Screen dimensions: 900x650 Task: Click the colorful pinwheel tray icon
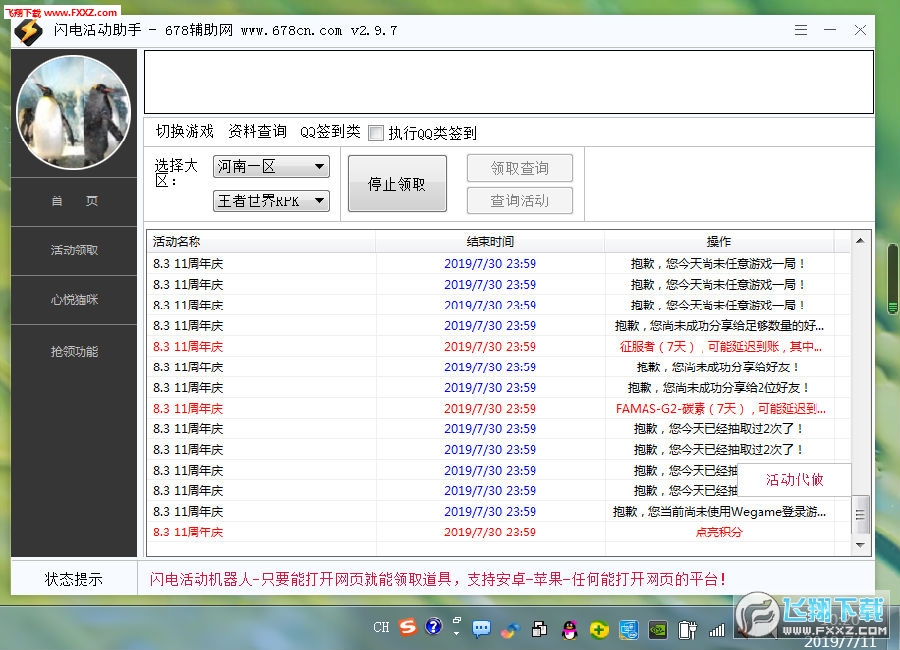coord(510,630)
